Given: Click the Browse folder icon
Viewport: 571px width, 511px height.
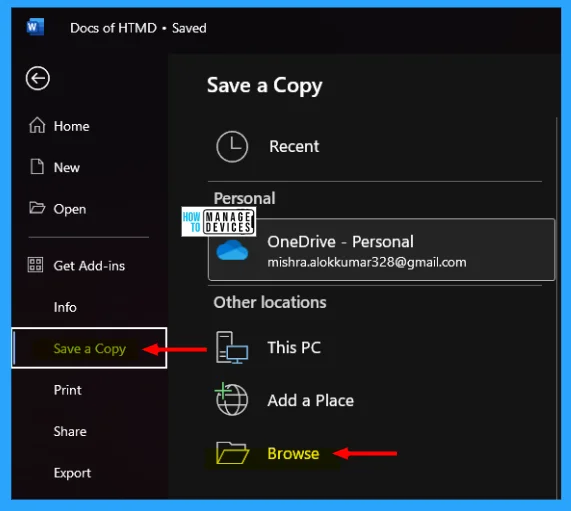Looking at the screenshot, I should (x=232, y=453).
